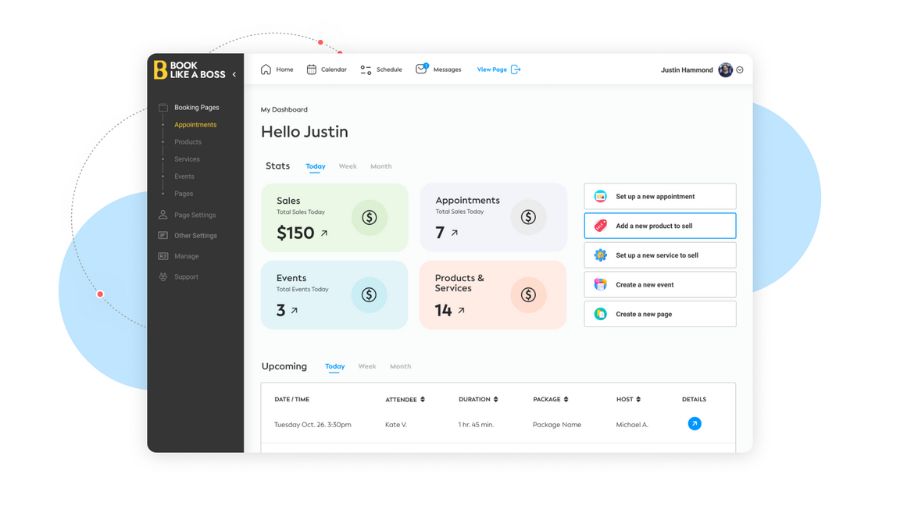Click the Booking Pages folder icon
The height and width of the screenshot is (506, 900).
[163, 107]
